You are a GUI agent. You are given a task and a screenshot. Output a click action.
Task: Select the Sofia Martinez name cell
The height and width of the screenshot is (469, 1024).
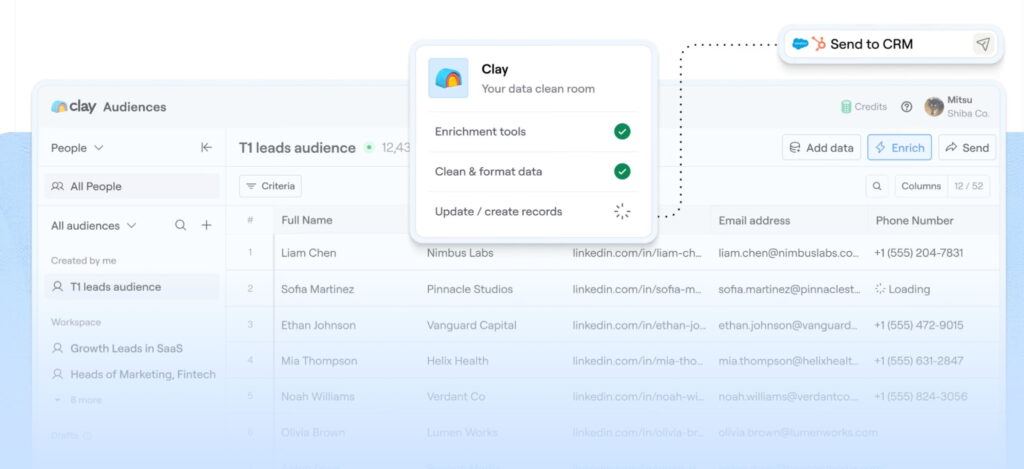[318, 289]
